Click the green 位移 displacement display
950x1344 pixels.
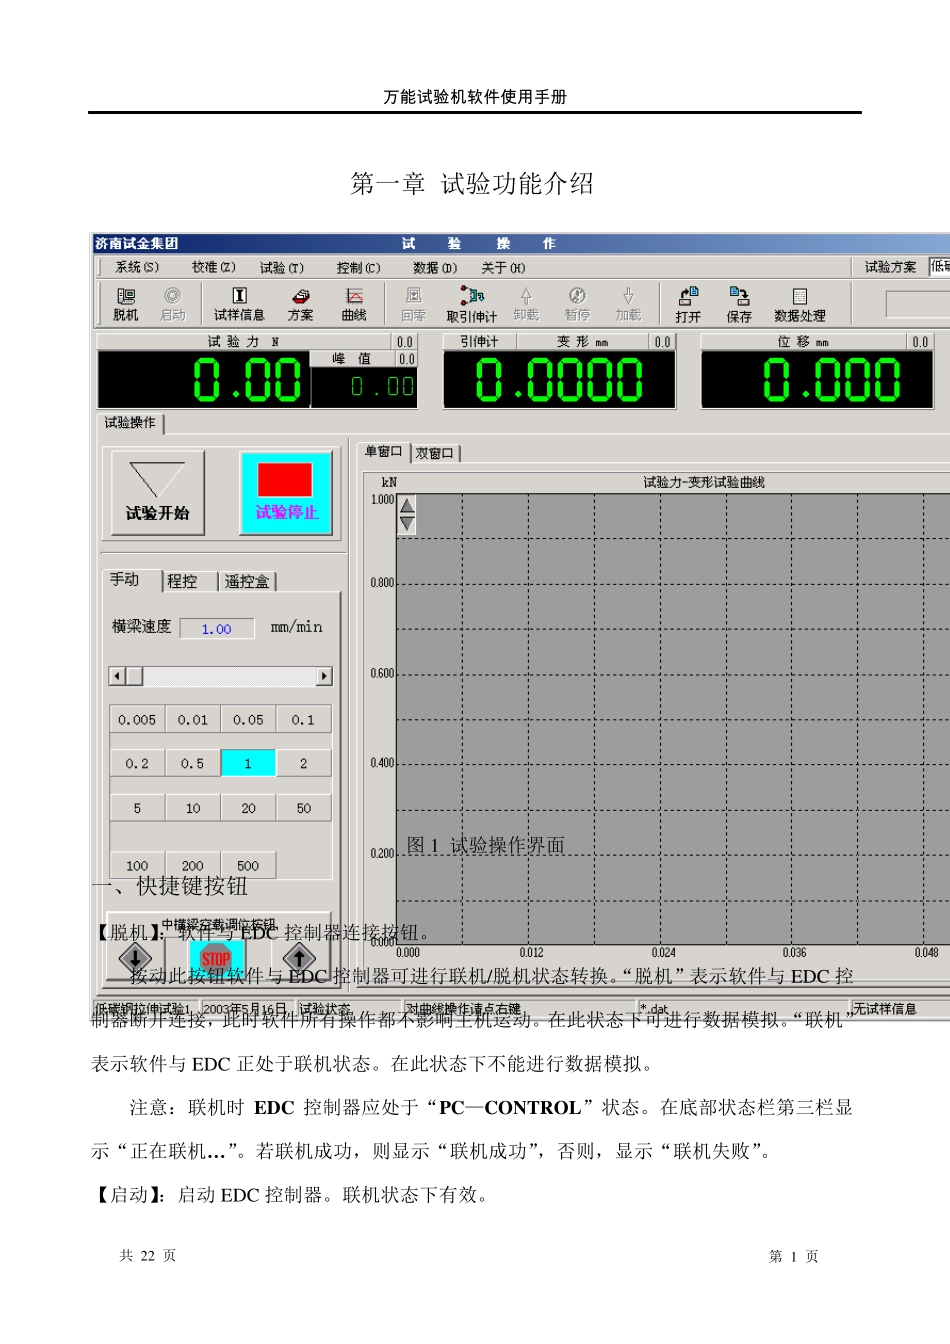pyautogui.click(x=817, y=380)
